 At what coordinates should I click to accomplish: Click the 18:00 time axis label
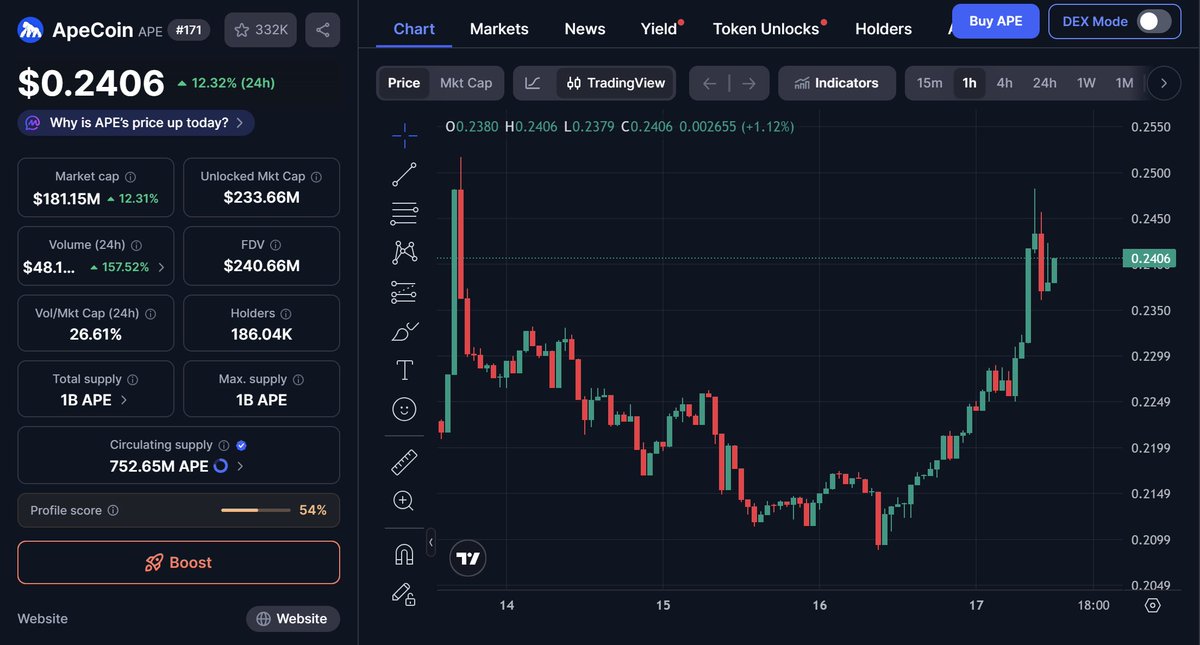click(1093, 605)
